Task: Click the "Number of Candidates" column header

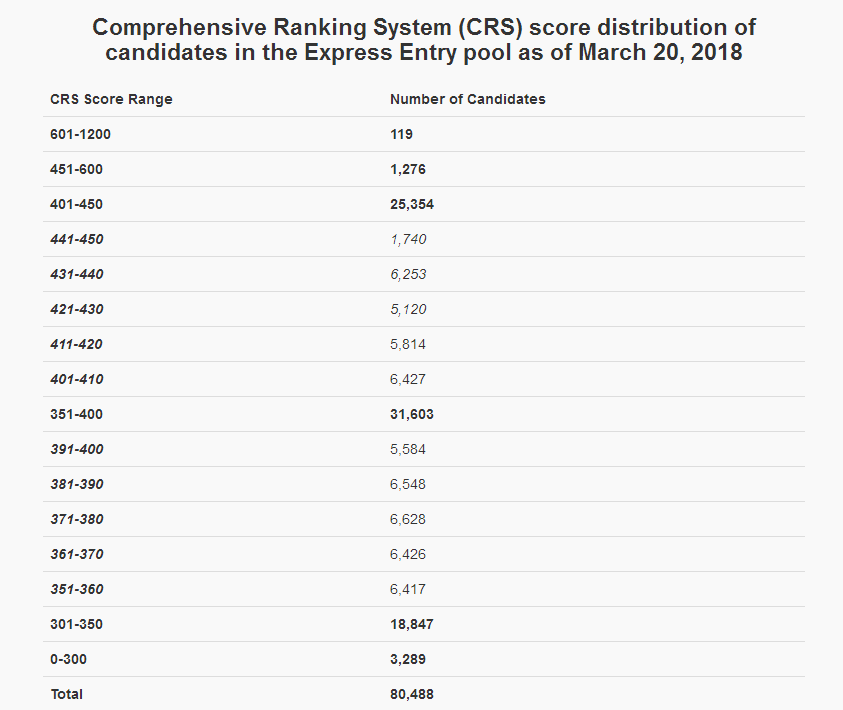Action: (x=467, y=99)
